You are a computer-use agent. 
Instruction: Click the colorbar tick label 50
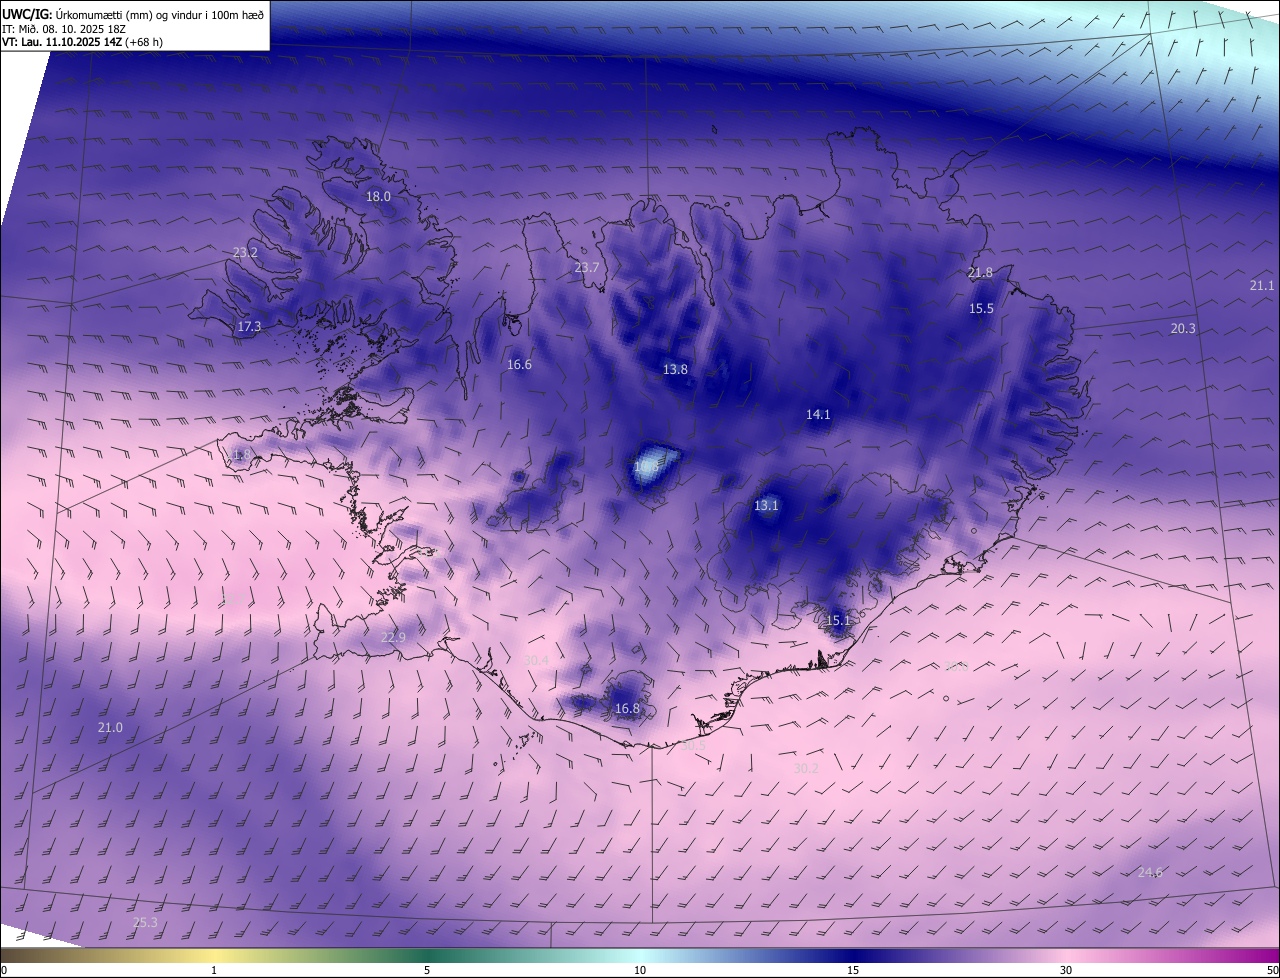click(x=1272, y=970)
